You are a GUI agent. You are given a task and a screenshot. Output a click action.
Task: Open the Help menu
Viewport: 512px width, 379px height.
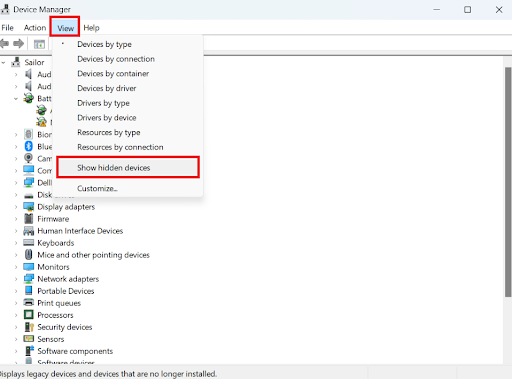pos(91,28)
